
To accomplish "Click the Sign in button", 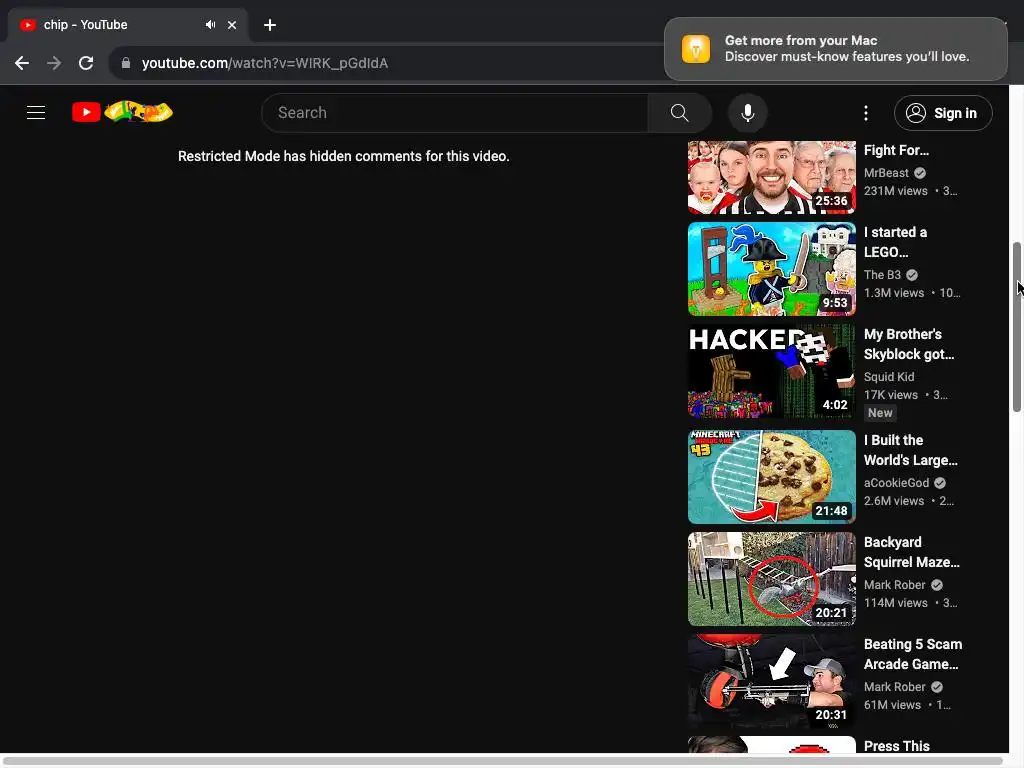I will (943, 113).
